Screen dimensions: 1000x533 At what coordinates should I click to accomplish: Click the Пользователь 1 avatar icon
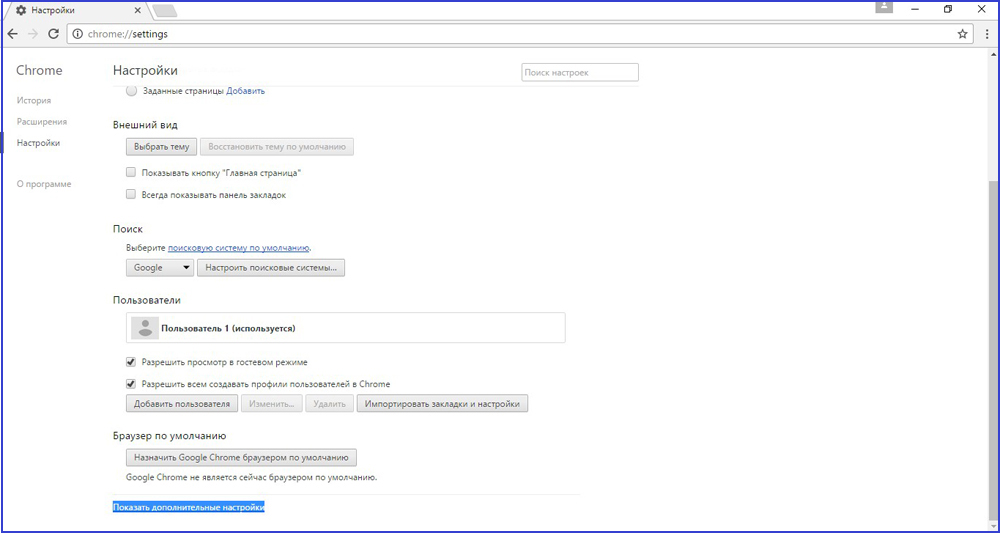coord(145,328)
